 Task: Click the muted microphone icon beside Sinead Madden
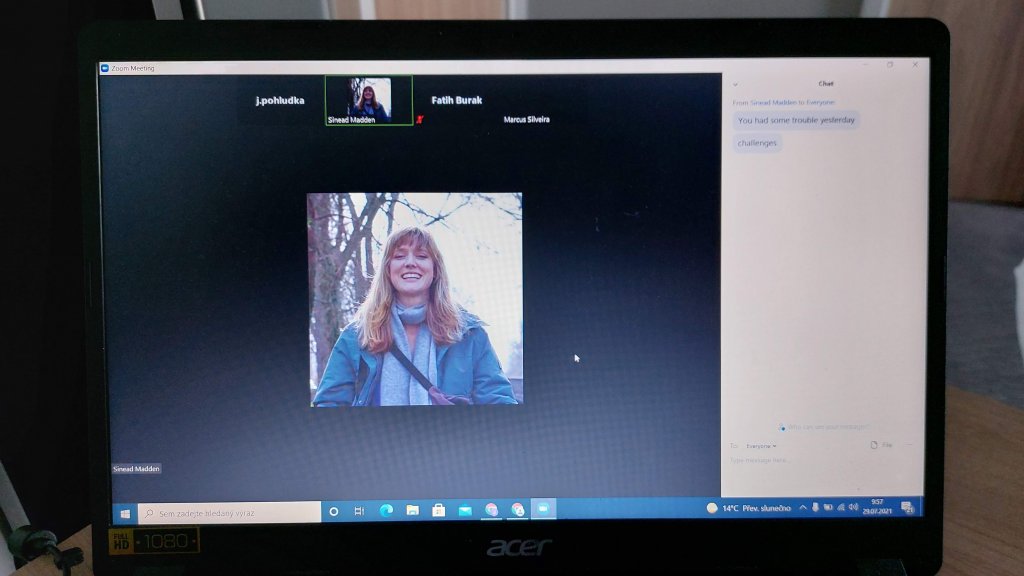pyautogui.click(x=419, y=120)
